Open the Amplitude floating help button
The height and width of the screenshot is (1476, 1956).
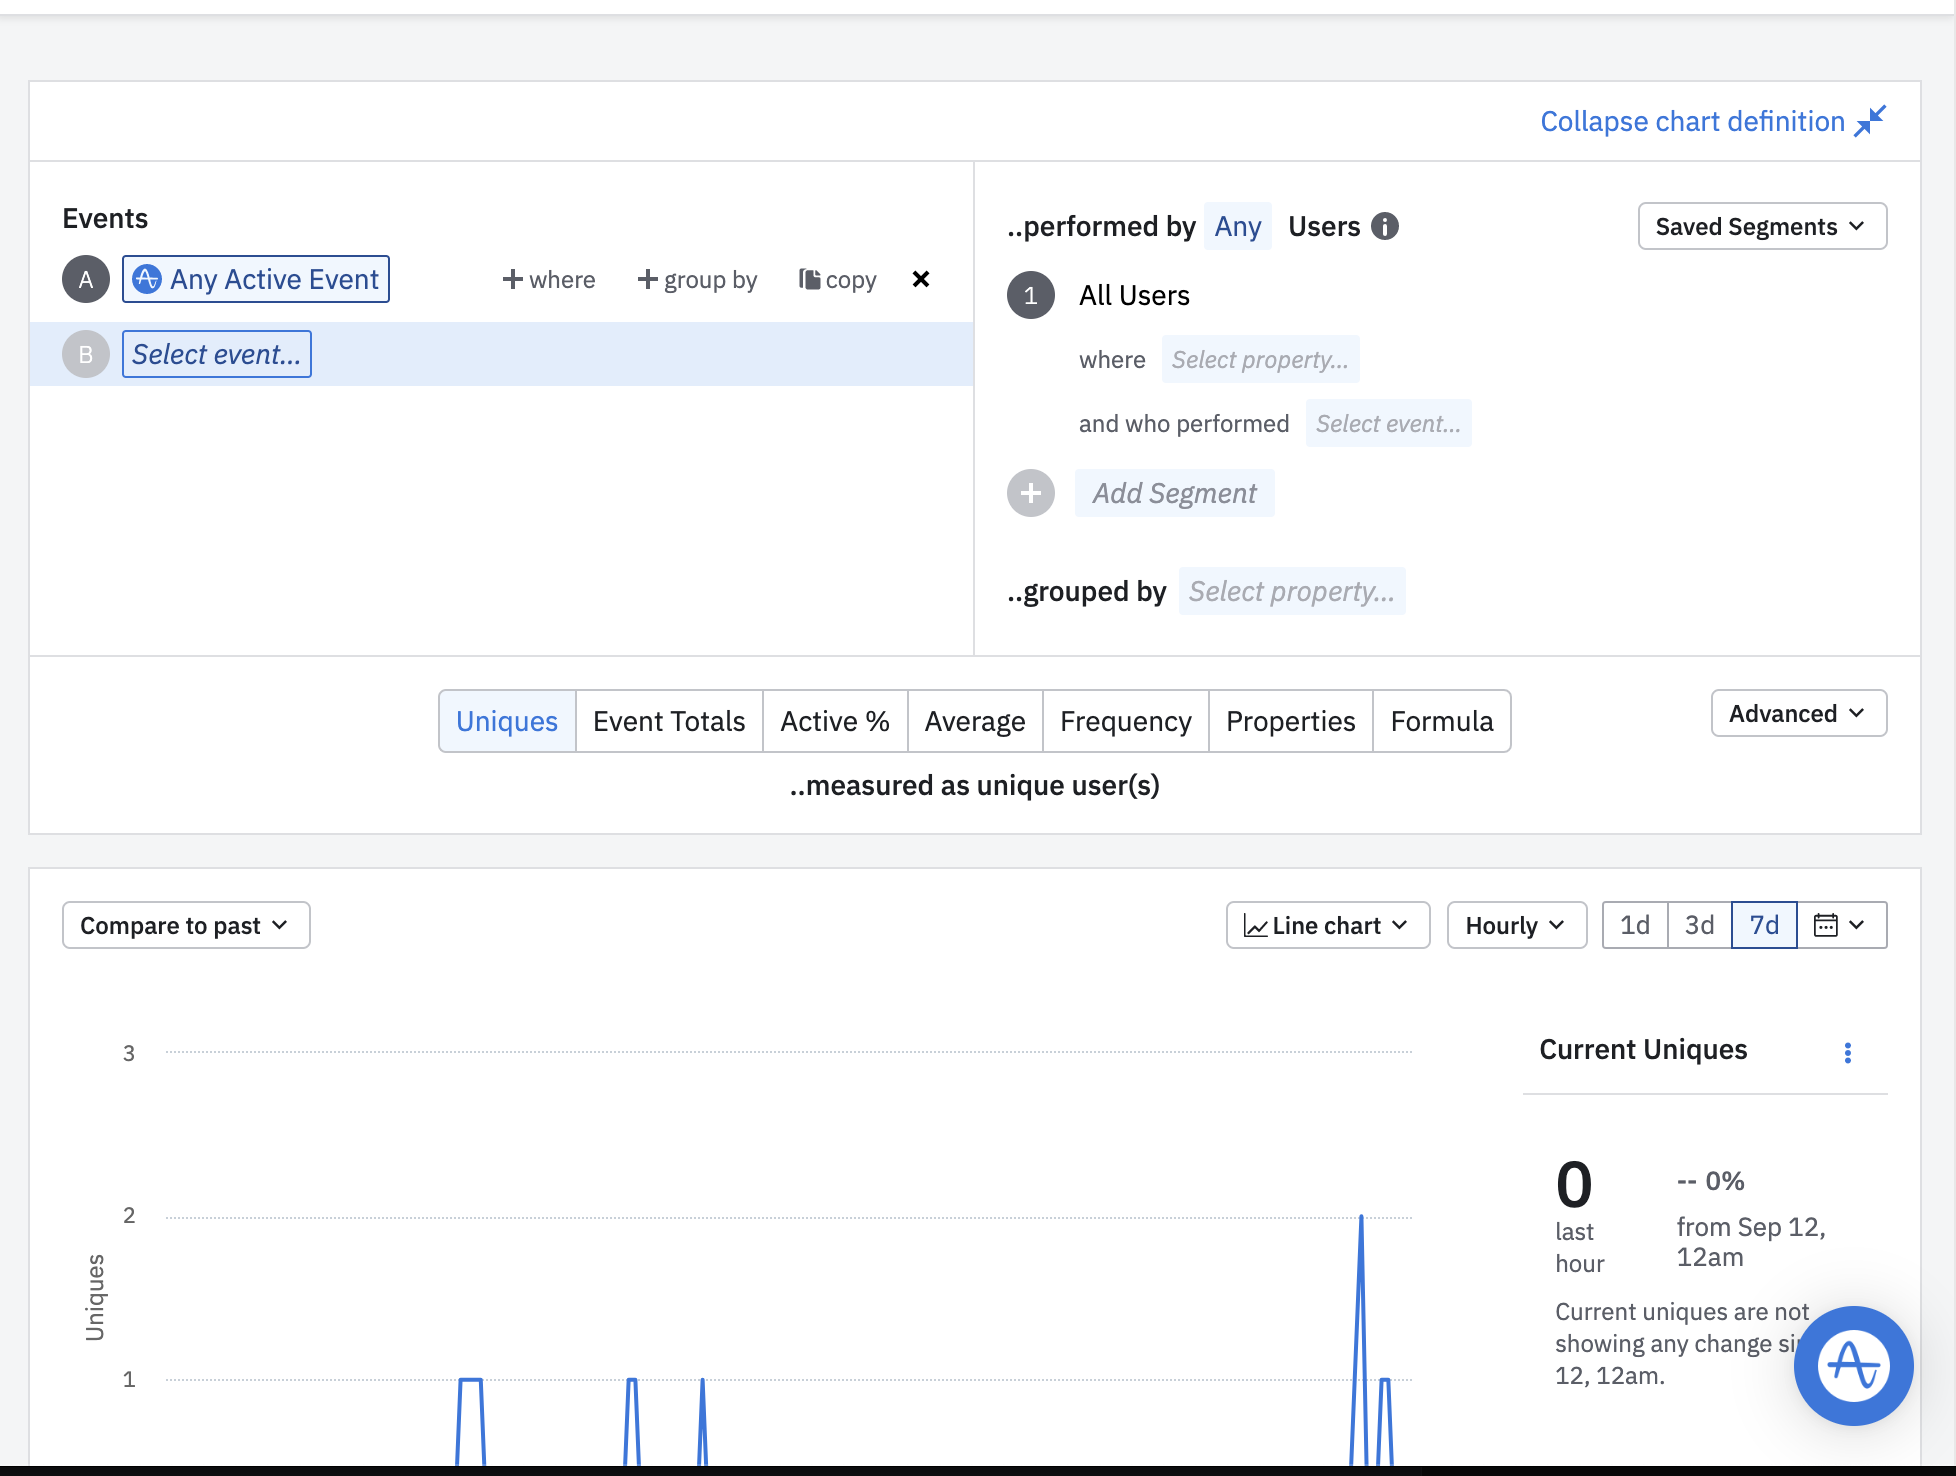(x=1853, y=1365)
